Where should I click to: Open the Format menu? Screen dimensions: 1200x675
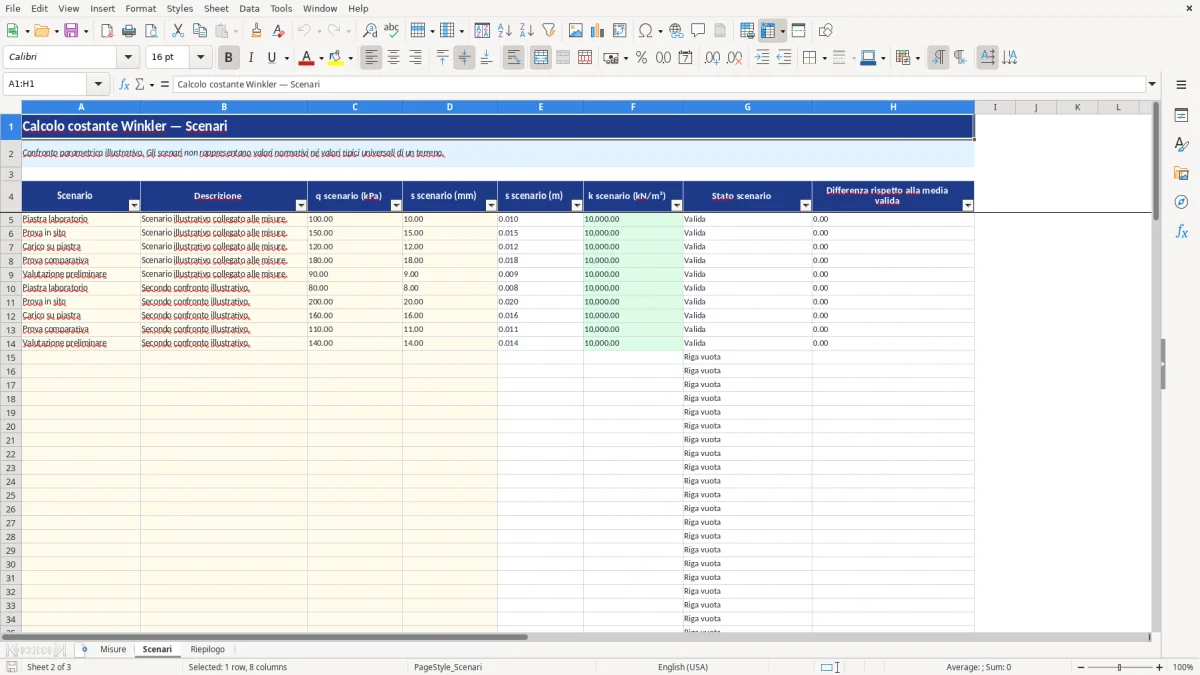click(x=140, y=8)
